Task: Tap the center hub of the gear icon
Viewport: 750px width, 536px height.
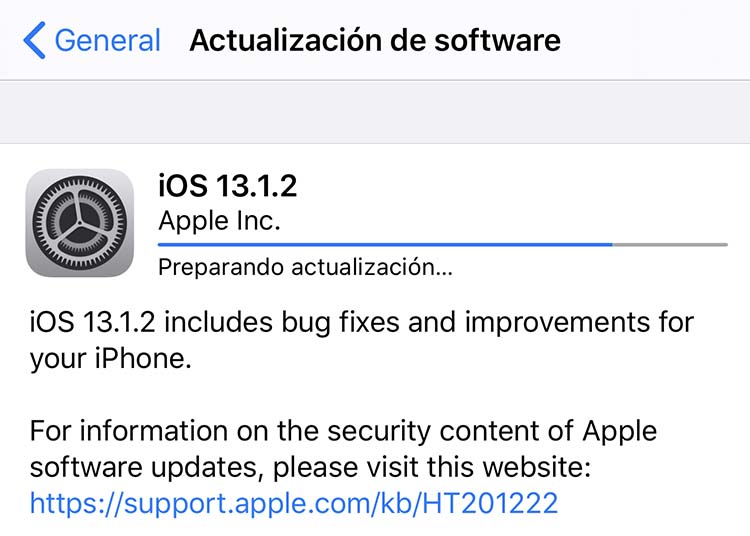Action: click(x=80, y=223)
